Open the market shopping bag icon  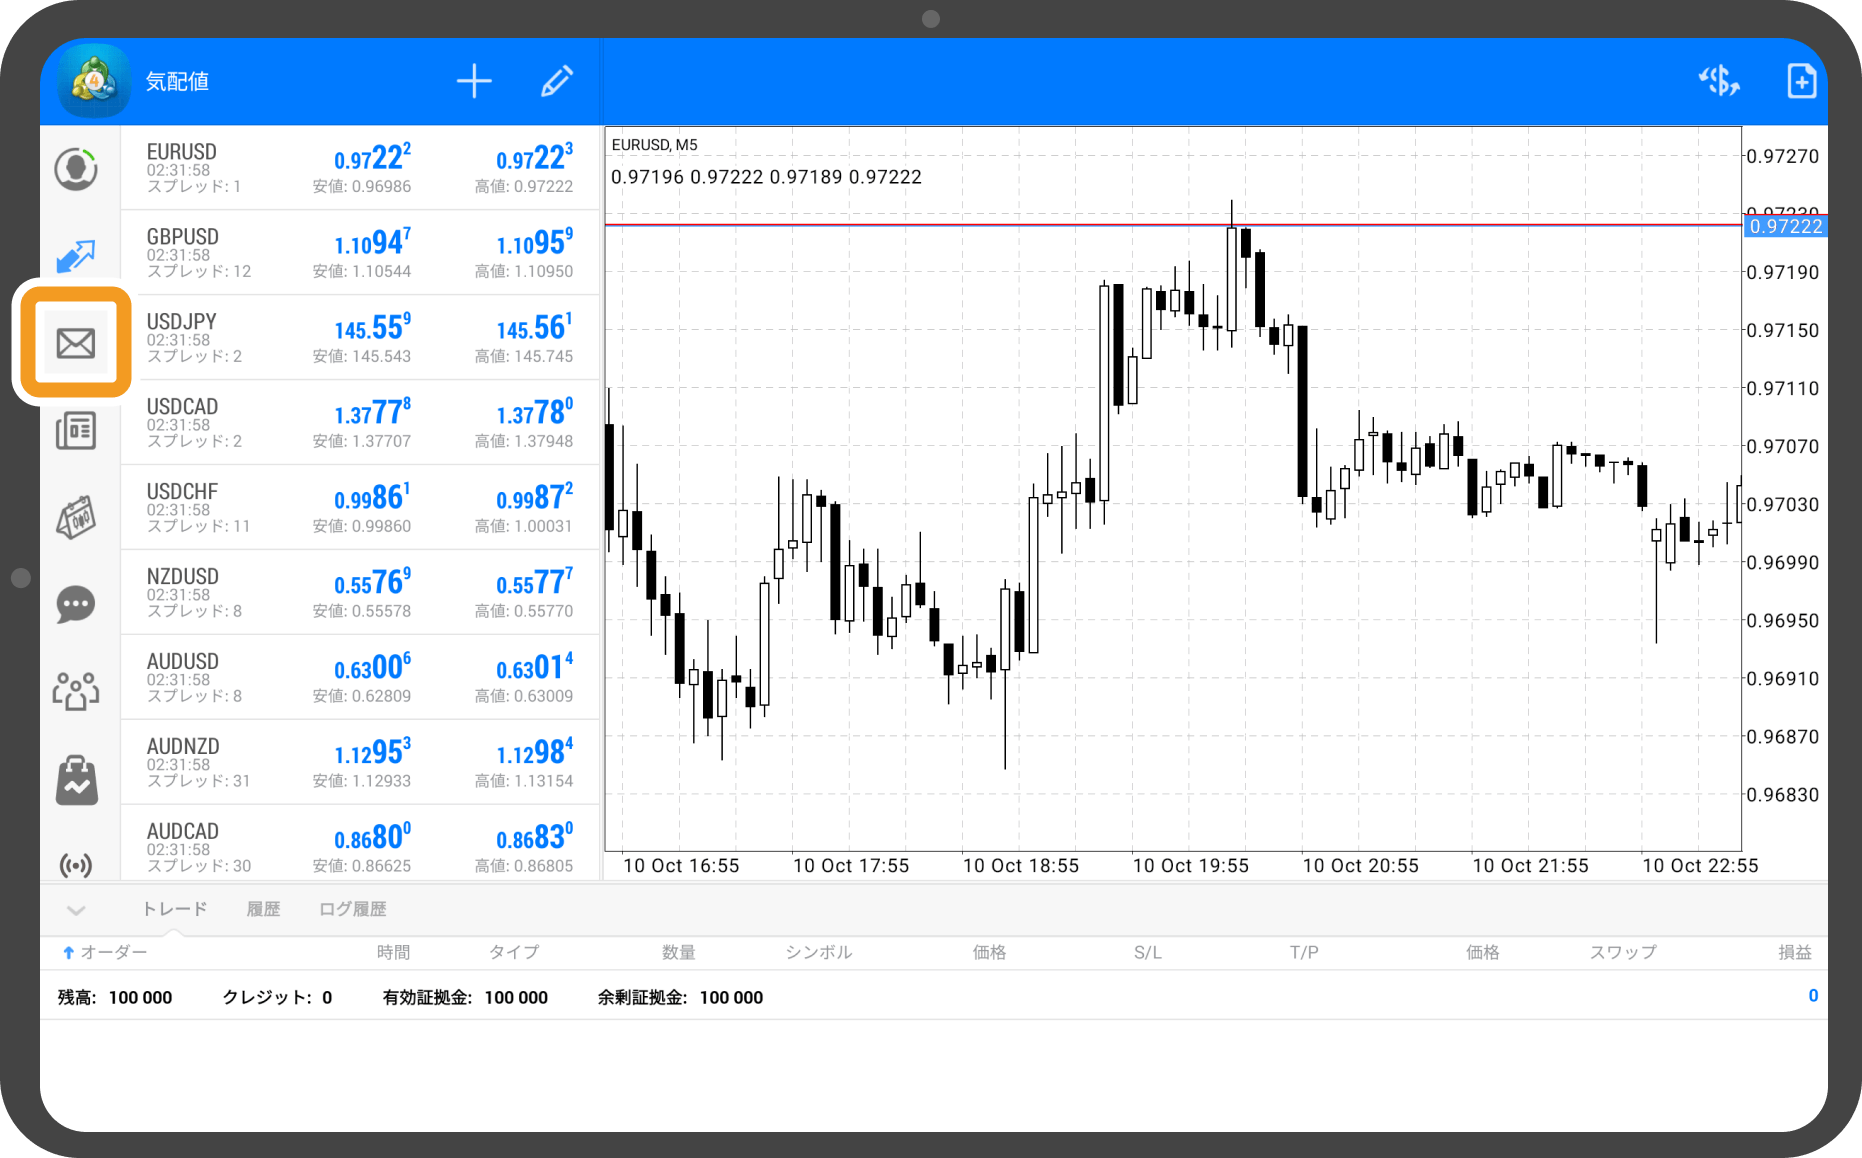point(76,780)
